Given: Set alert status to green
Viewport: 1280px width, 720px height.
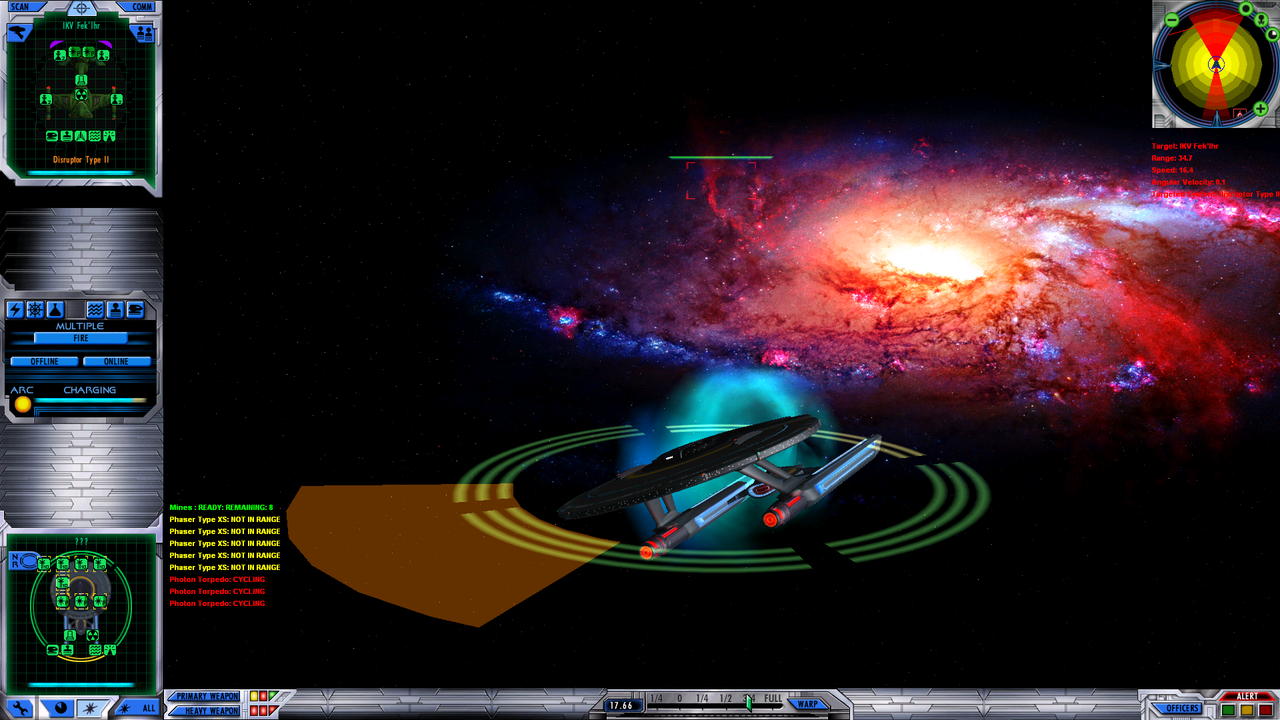Looking at the screenshot, I should (x=1228, y=711).
